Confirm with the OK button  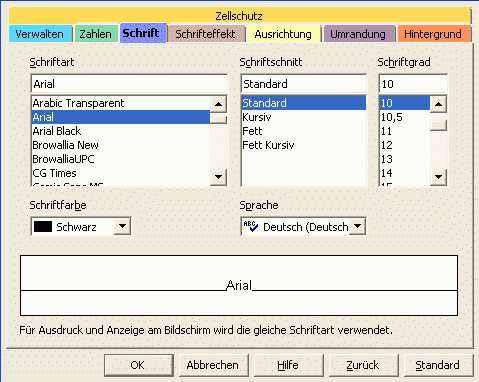point(139,365)
